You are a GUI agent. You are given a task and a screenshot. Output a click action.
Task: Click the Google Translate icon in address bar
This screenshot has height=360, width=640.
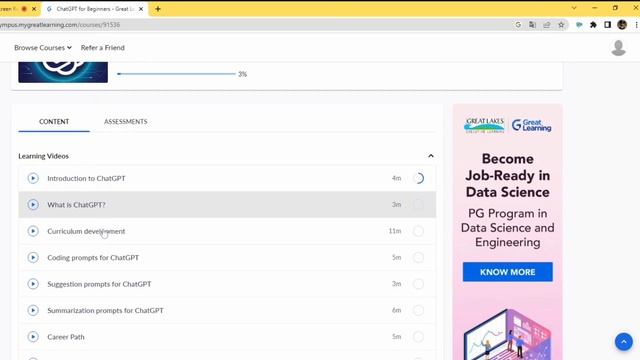(532, 25)
